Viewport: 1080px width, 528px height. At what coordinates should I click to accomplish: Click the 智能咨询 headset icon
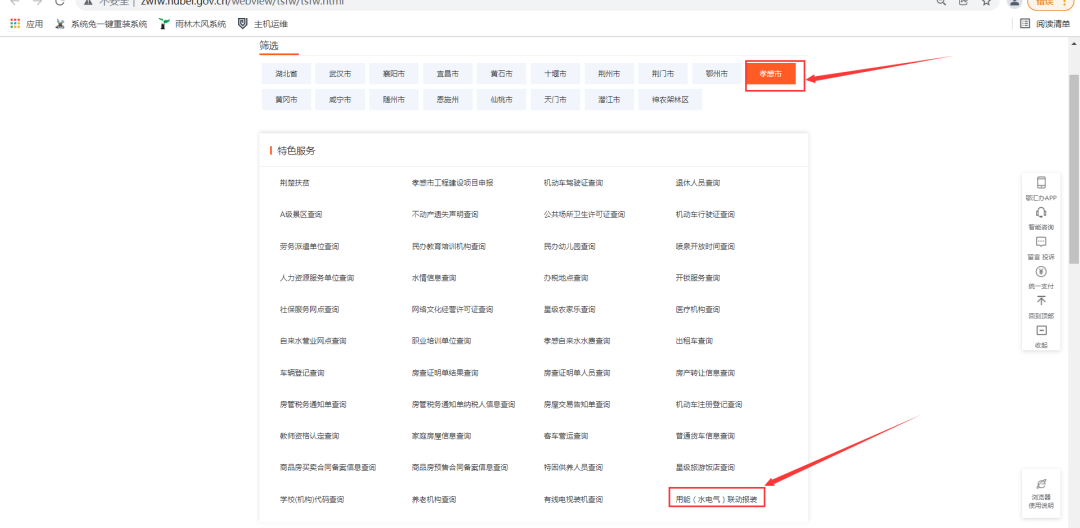(x=1041, y=213)
